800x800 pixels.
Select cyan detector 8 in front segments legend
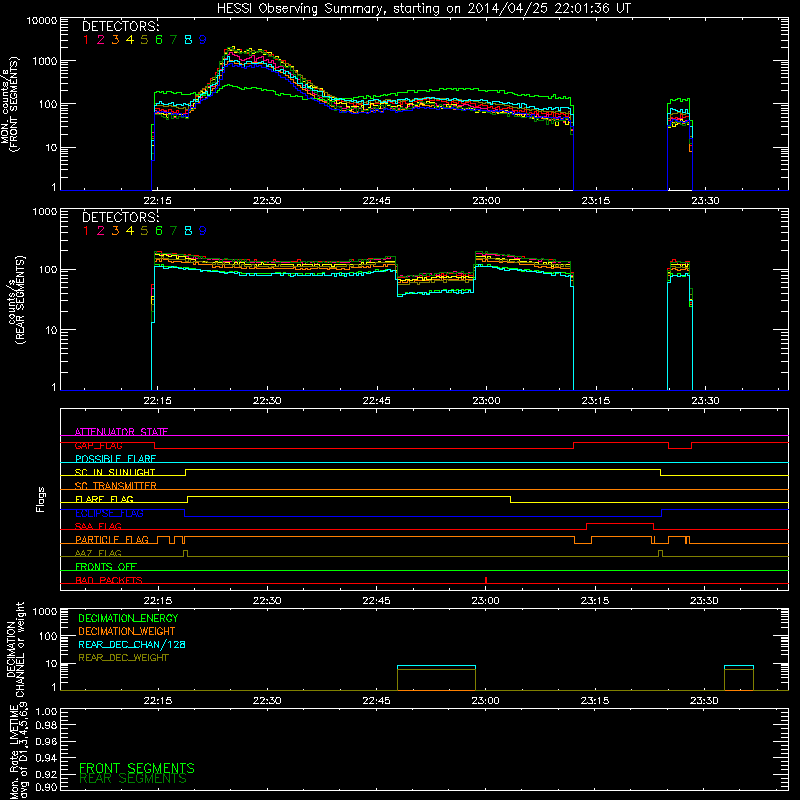(188, 40)
